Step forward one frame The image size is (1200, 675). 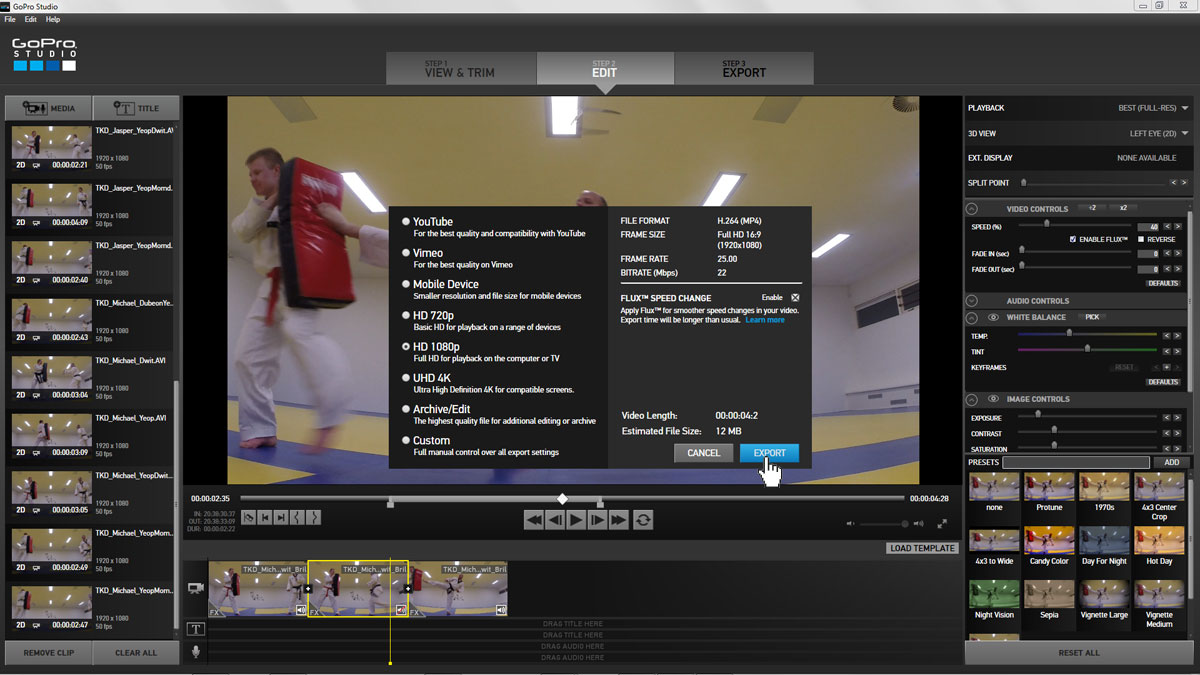tap(597, 519)
